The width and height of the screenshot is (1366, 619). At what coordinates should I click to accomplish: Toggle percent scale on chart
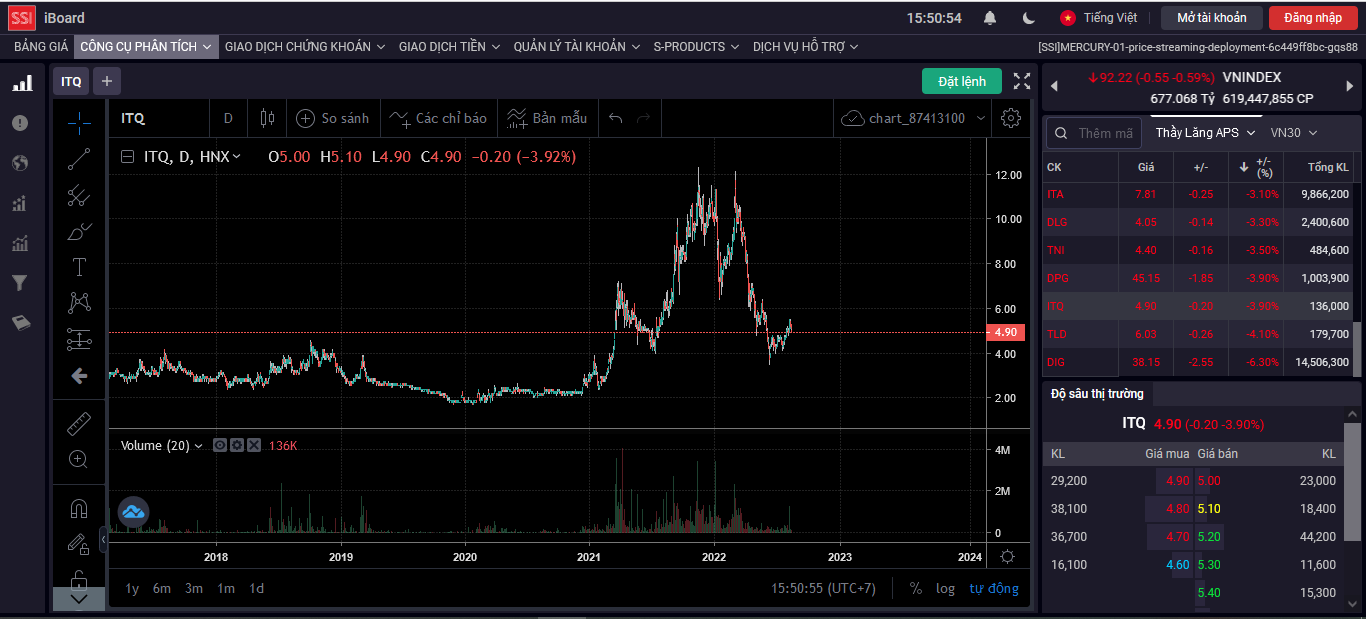[x=915, y=588]
